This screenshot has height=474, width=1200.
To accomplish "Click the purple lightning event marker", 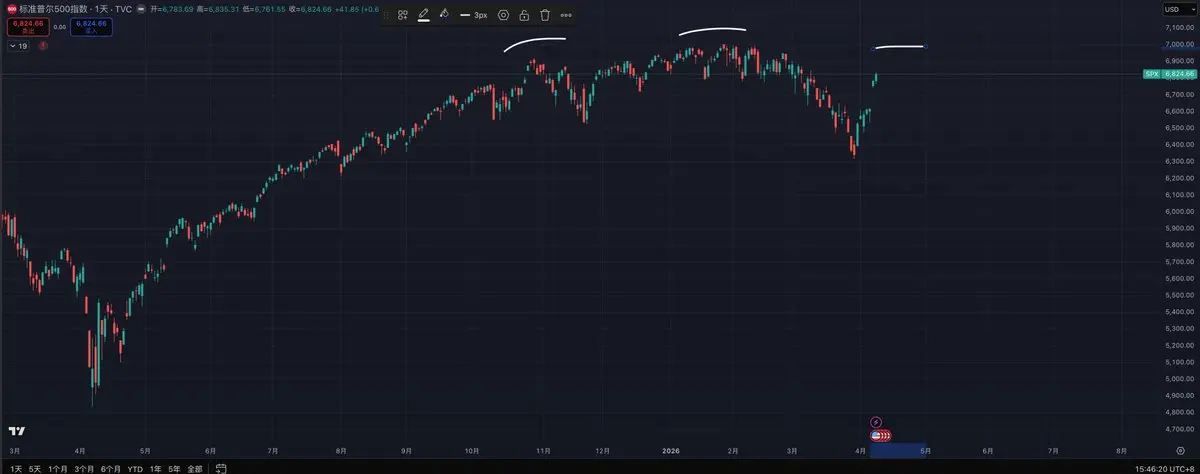I will [877, 422].
